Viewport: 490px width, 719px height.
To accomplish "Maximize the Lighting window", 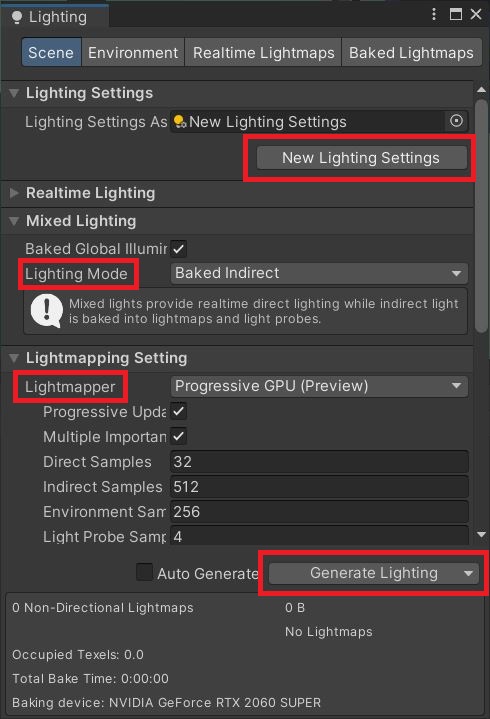I will (456, 14).
